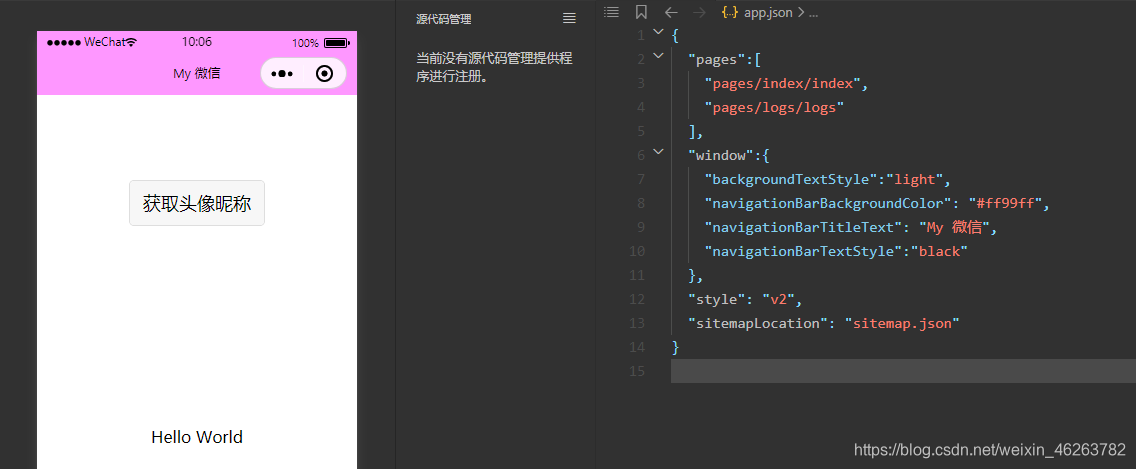Close mini program via capsule circle icon
Screen dimensions: 1136x469
tap(325, 73)
